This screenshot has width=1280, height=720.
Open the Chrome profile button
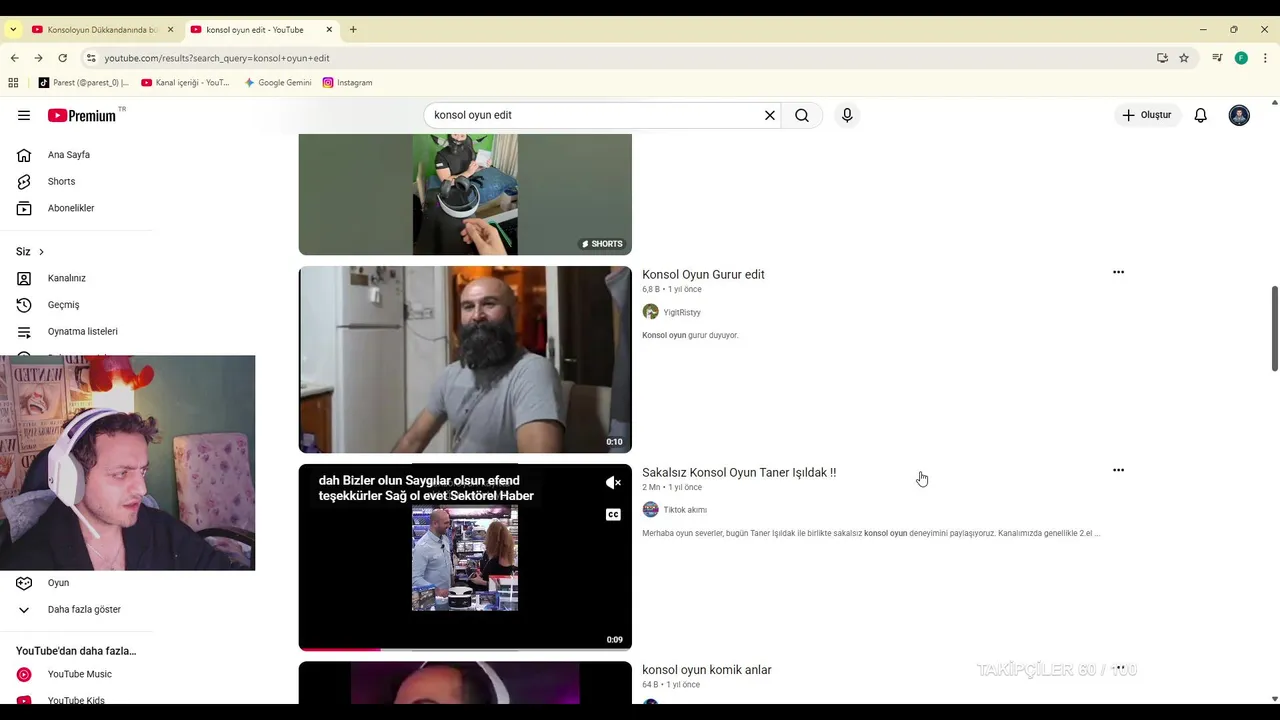coord(1241,58)
